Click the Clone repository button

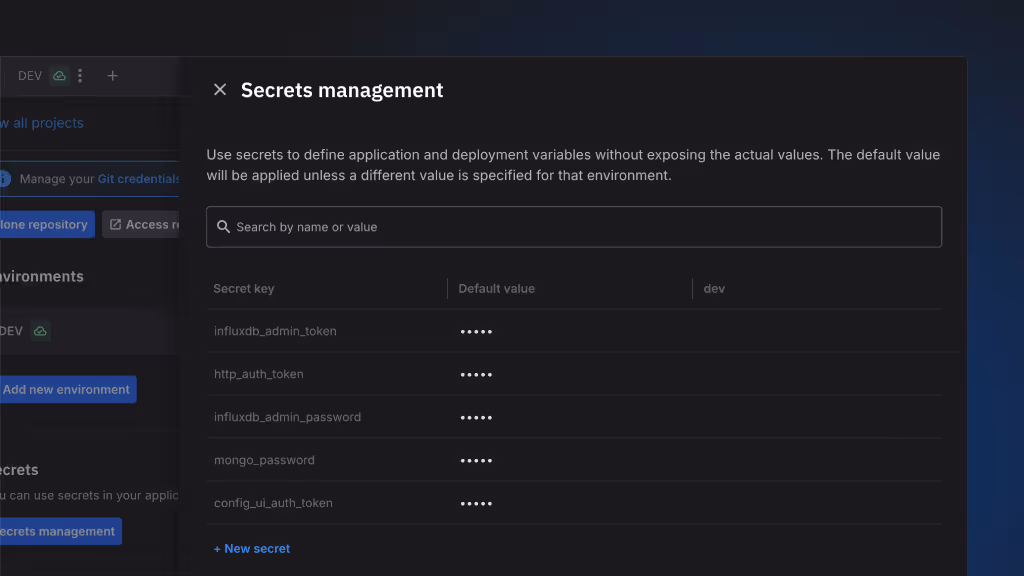tap(44, 225)
